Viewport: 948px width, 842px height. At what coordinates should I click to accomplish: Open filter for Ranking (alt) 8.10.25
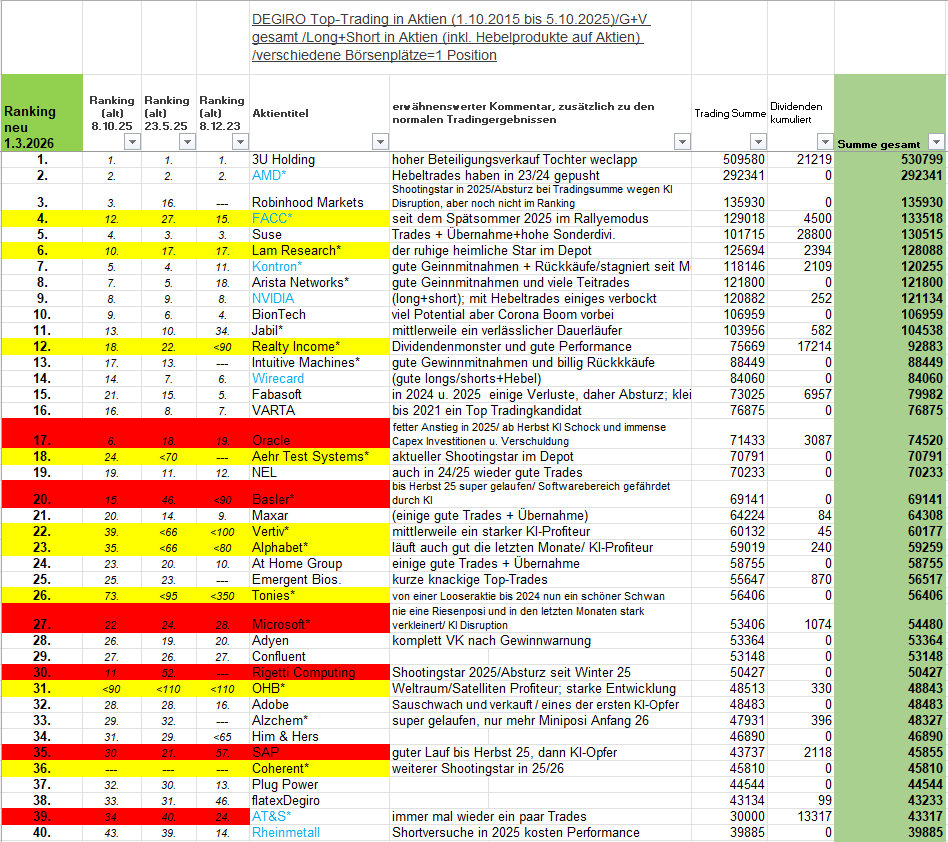point(131,142)
